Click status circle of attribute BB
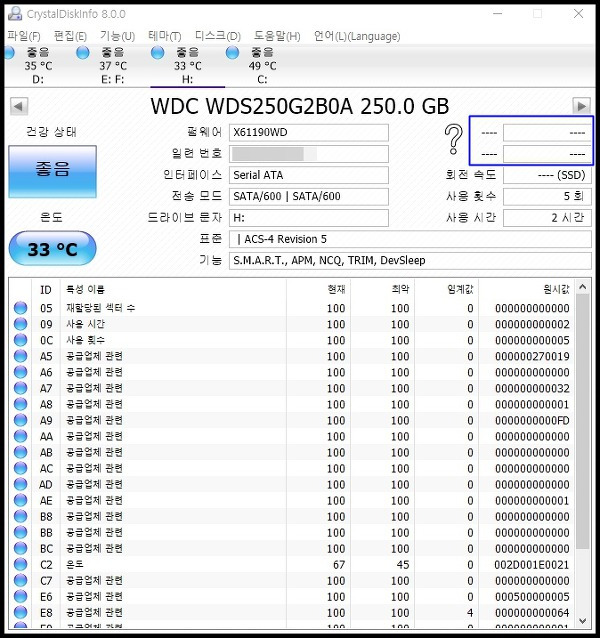 tap(20, 532)
